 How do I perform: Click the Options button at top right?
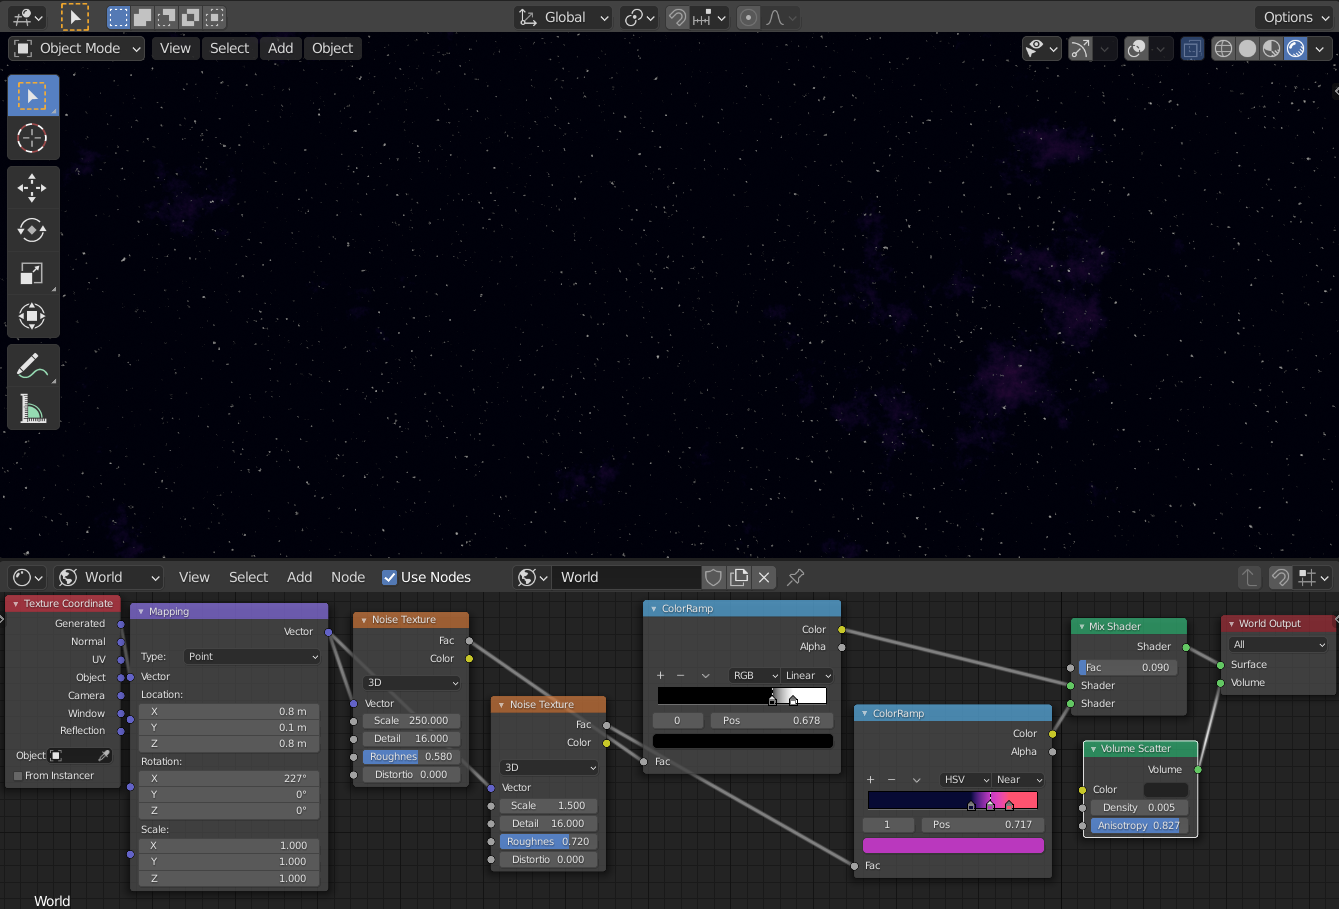point(1296,17)
